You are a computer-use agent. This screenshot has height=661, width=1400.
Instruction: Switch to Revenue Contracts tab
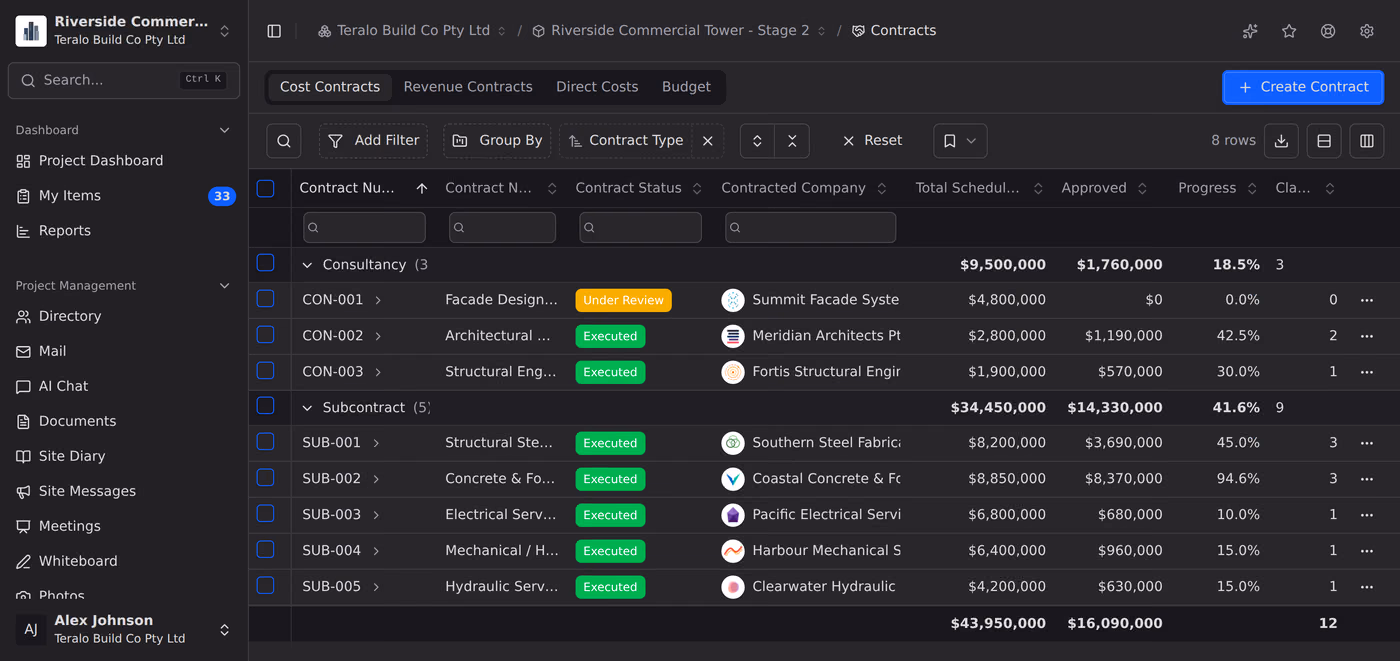point(468,87)
